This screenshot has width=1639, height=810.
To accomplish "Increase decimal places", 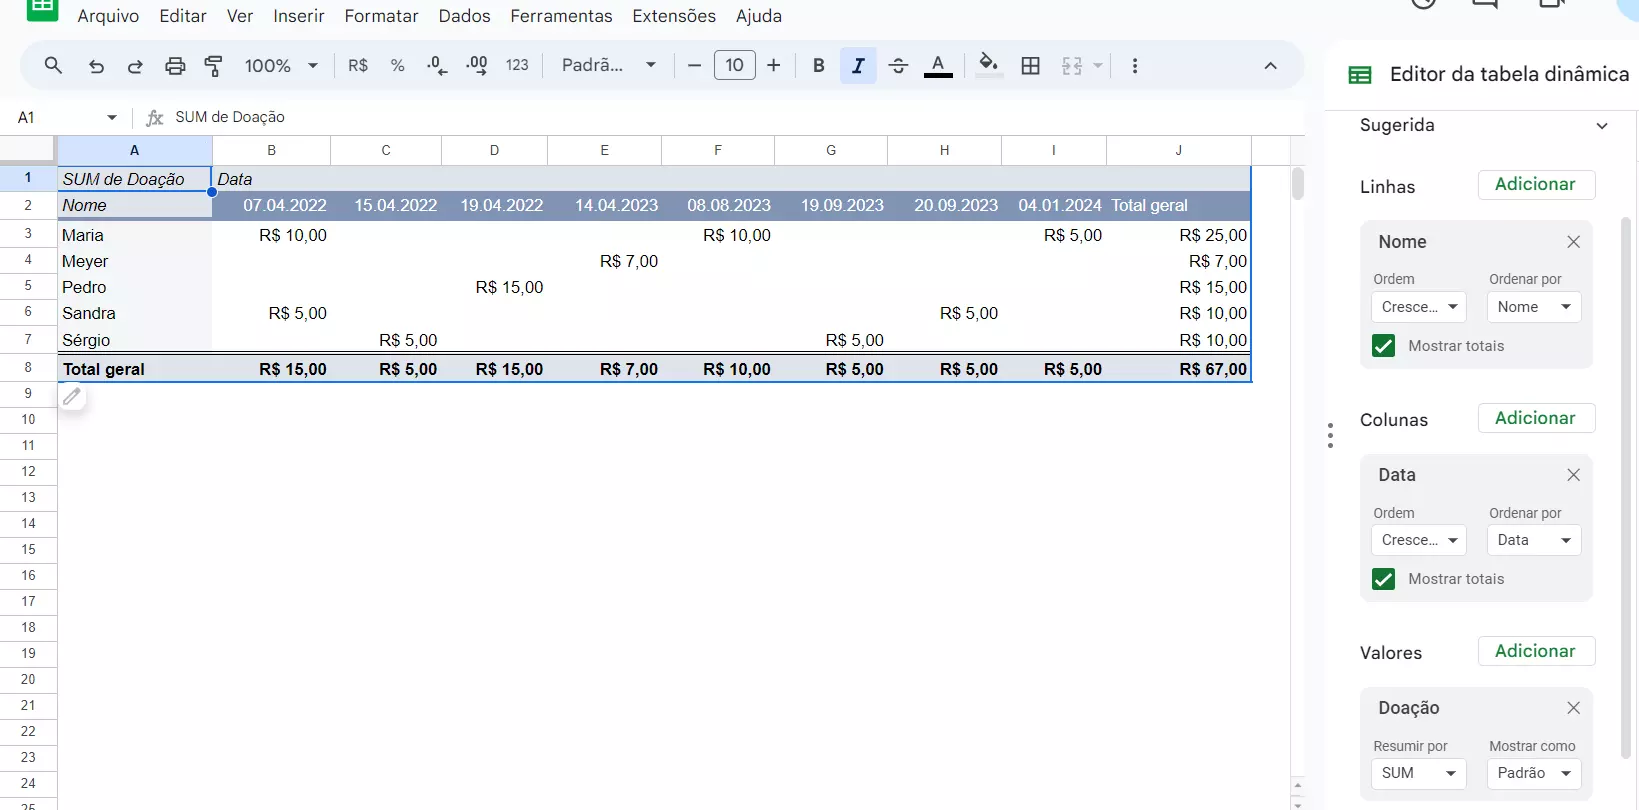I will click(477, 66).
